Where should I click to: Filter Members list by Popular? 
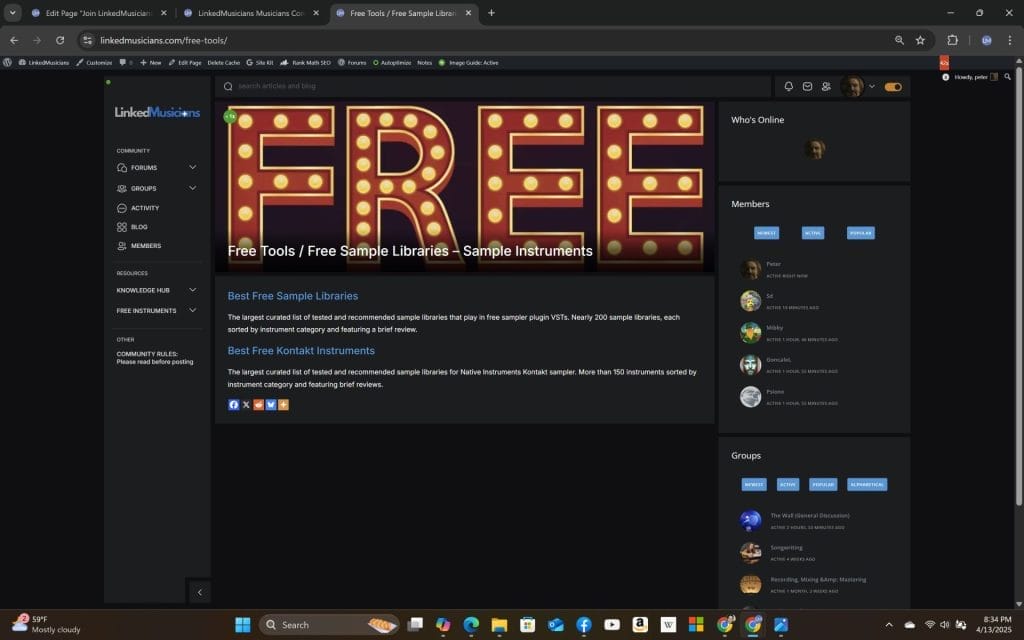tap(860, 233)
